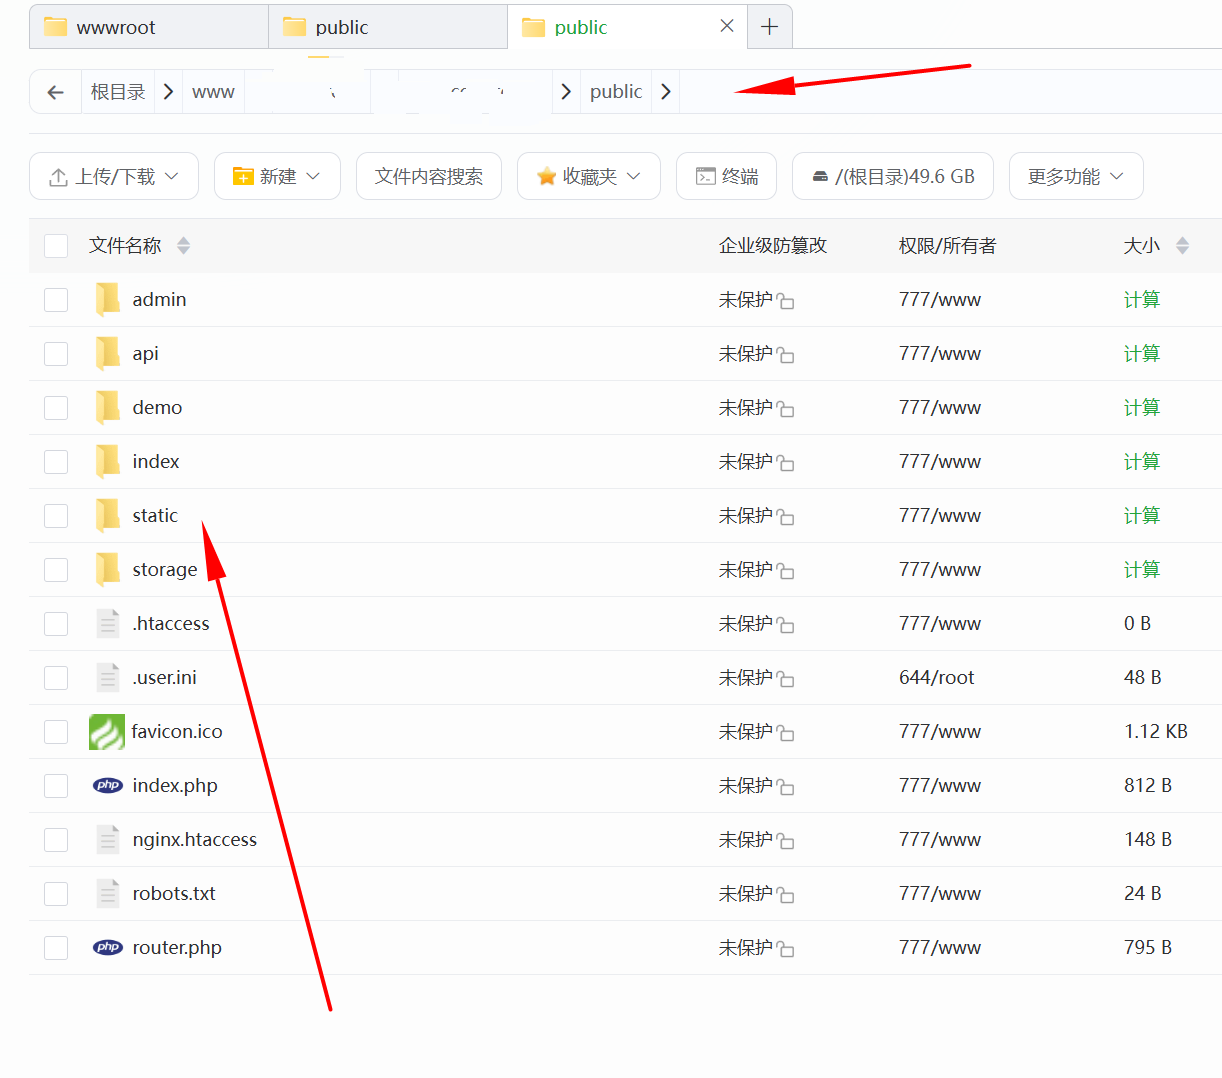Open the terminal (终端) button
This screenshot has height=1078, width=1222.
coord(727,177)
